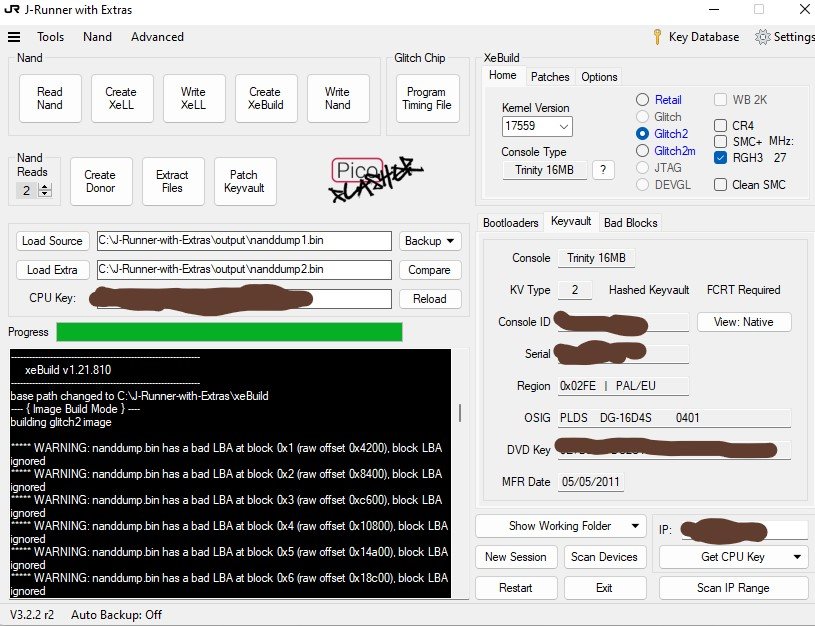Image resolution: width=815 pixels, height=626 pixels.
Task: Click the Load Source path field
Action: point(244,241)
